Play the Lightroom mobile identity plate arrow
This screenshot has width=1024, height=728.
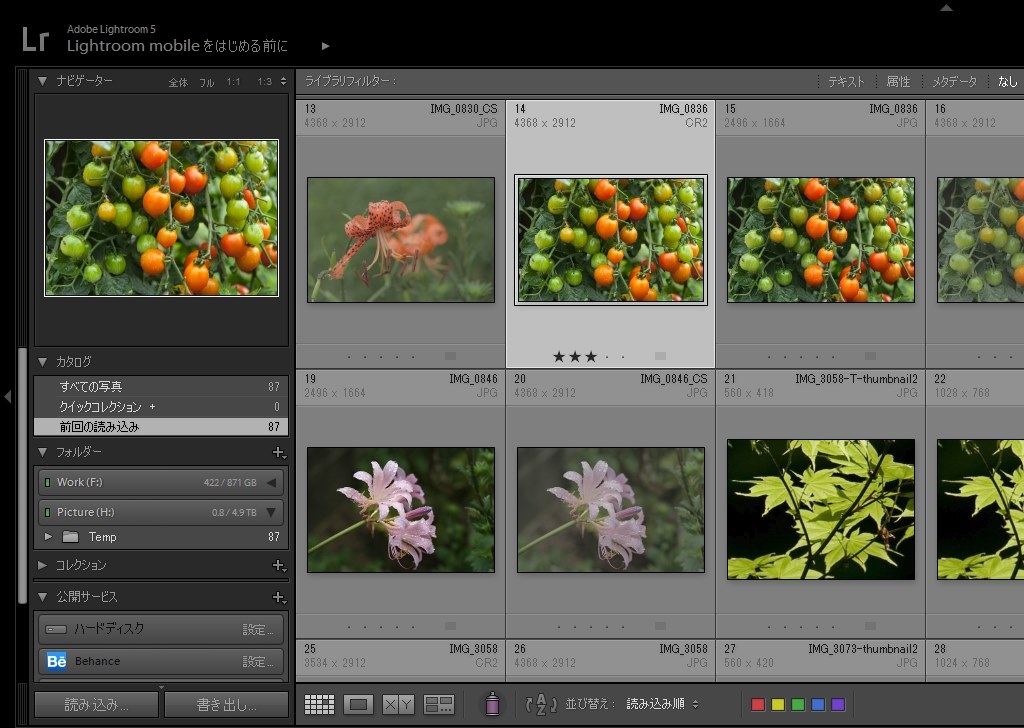point(325,46)
